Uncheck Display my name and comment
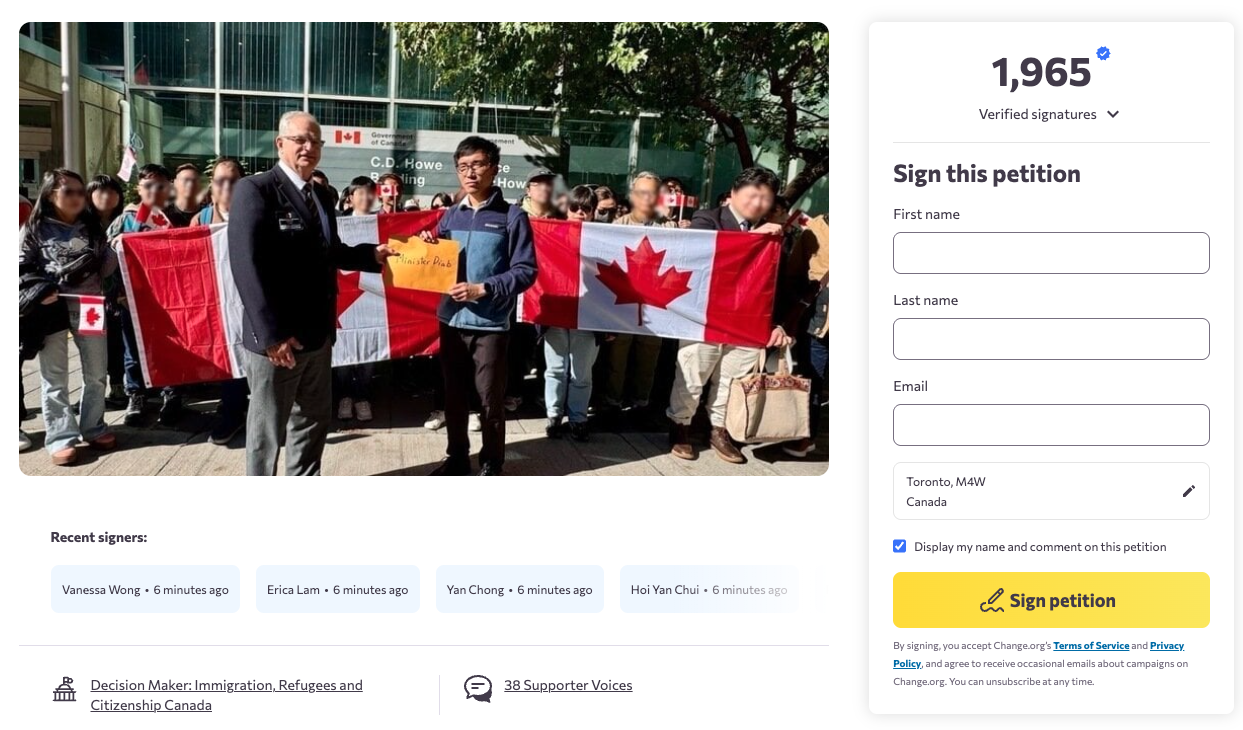Screen dimensions: 1243x730 tap(900, 546)
